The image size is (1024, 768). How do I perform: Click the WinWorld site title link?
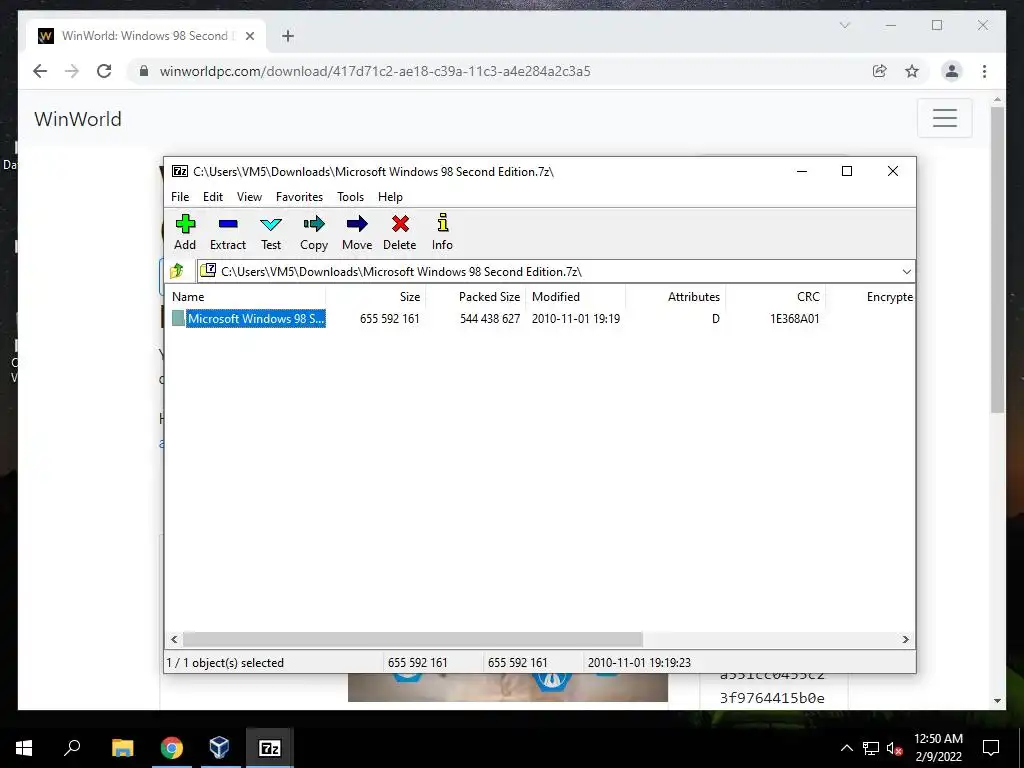click(78, 119)
